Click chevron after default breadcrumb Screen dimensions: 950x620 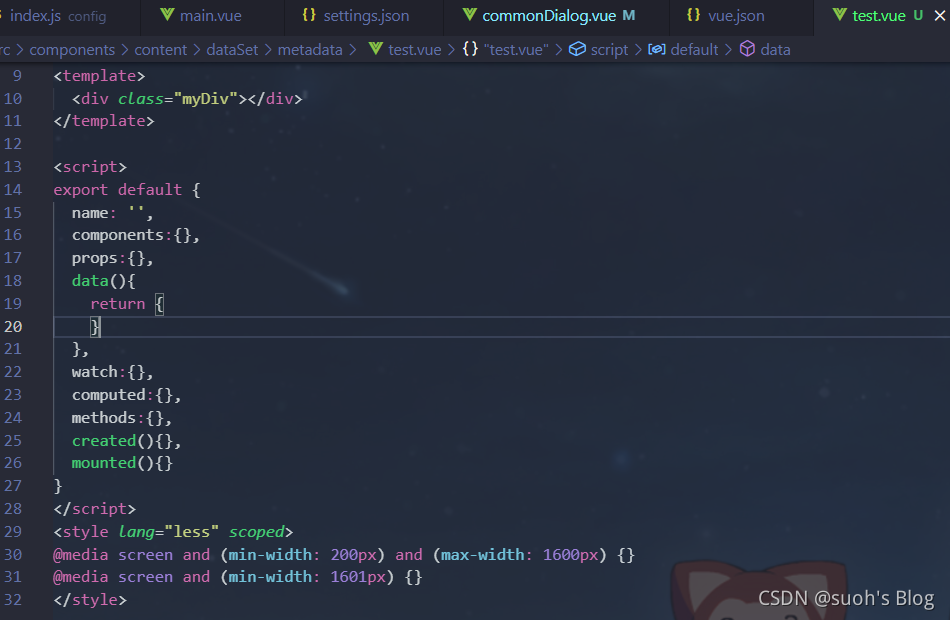tap(728, 50)
